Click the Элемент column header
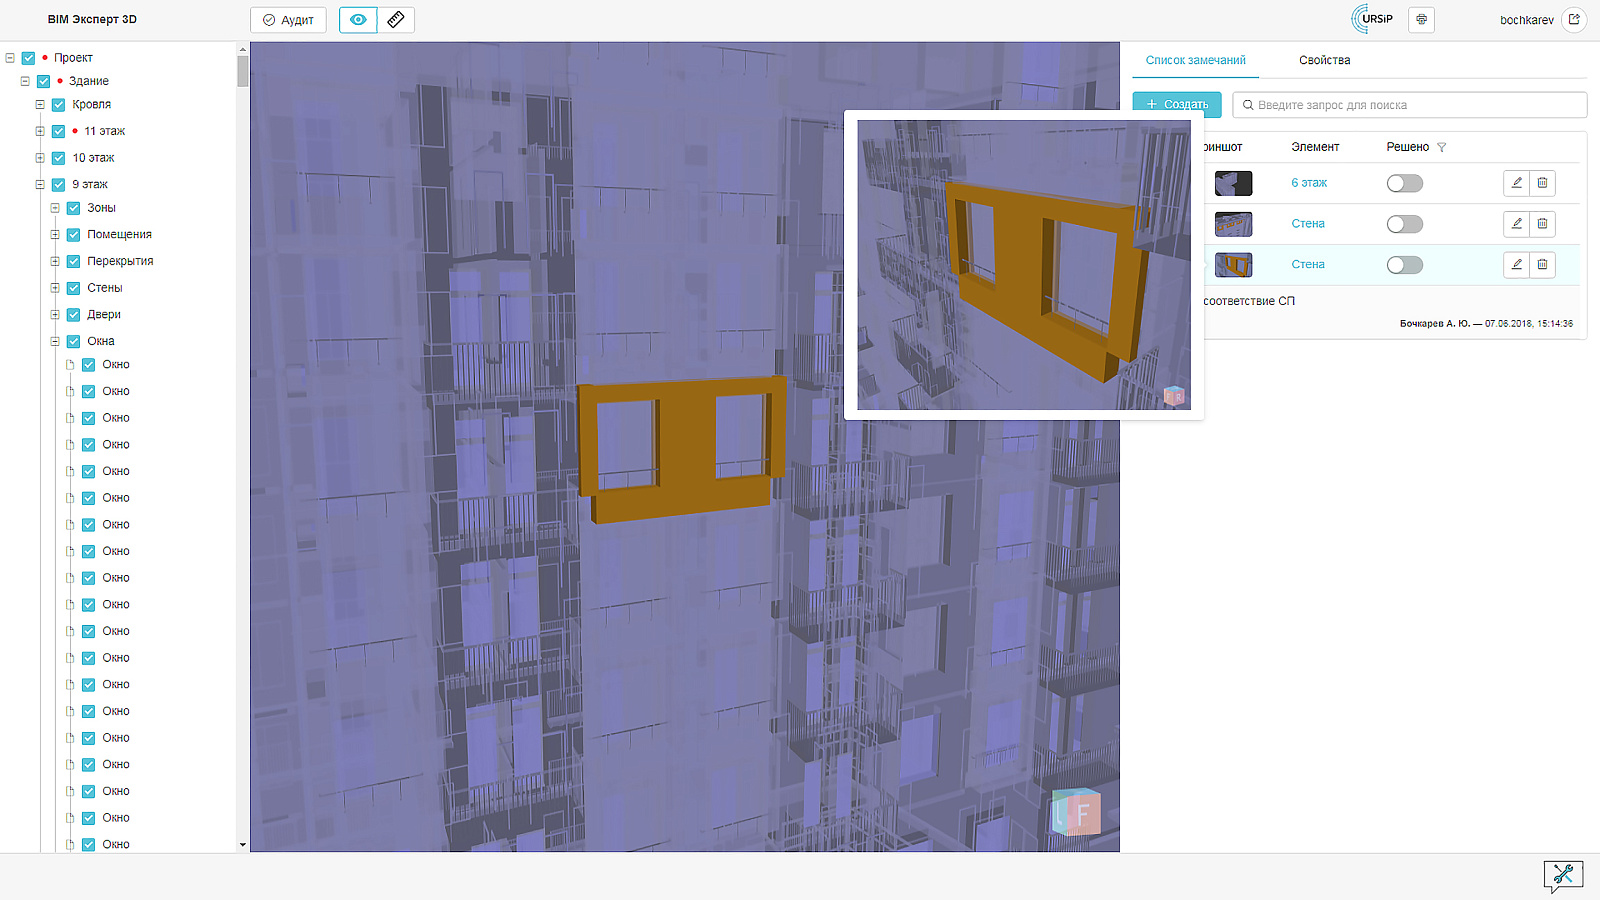This screenshot has width=1600, height=900. point(1315,147)
